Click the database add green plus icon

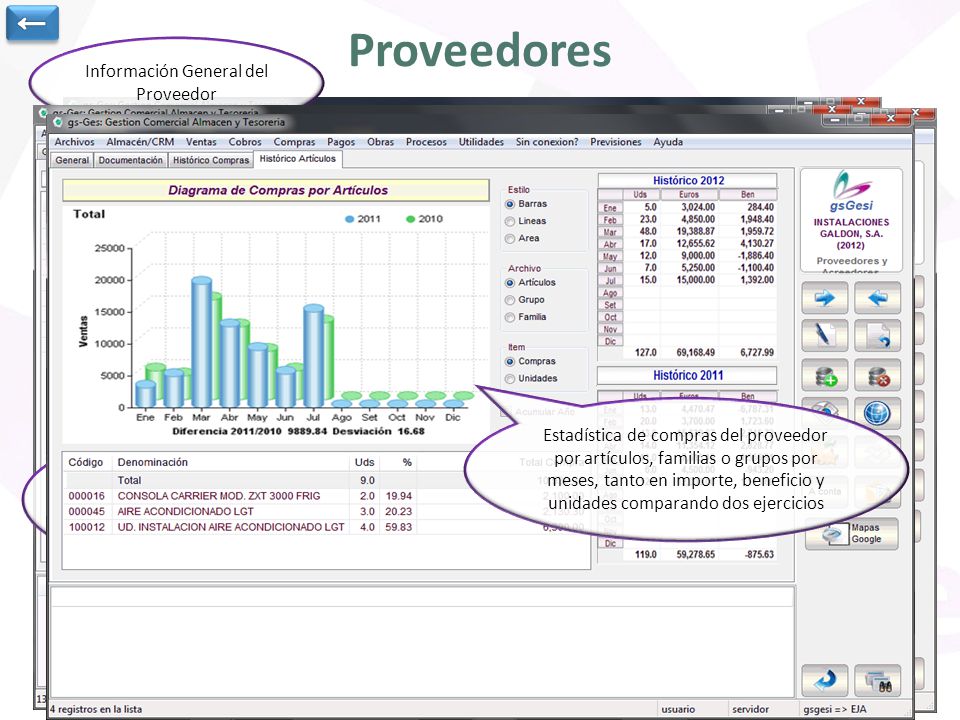coord(824,375)
